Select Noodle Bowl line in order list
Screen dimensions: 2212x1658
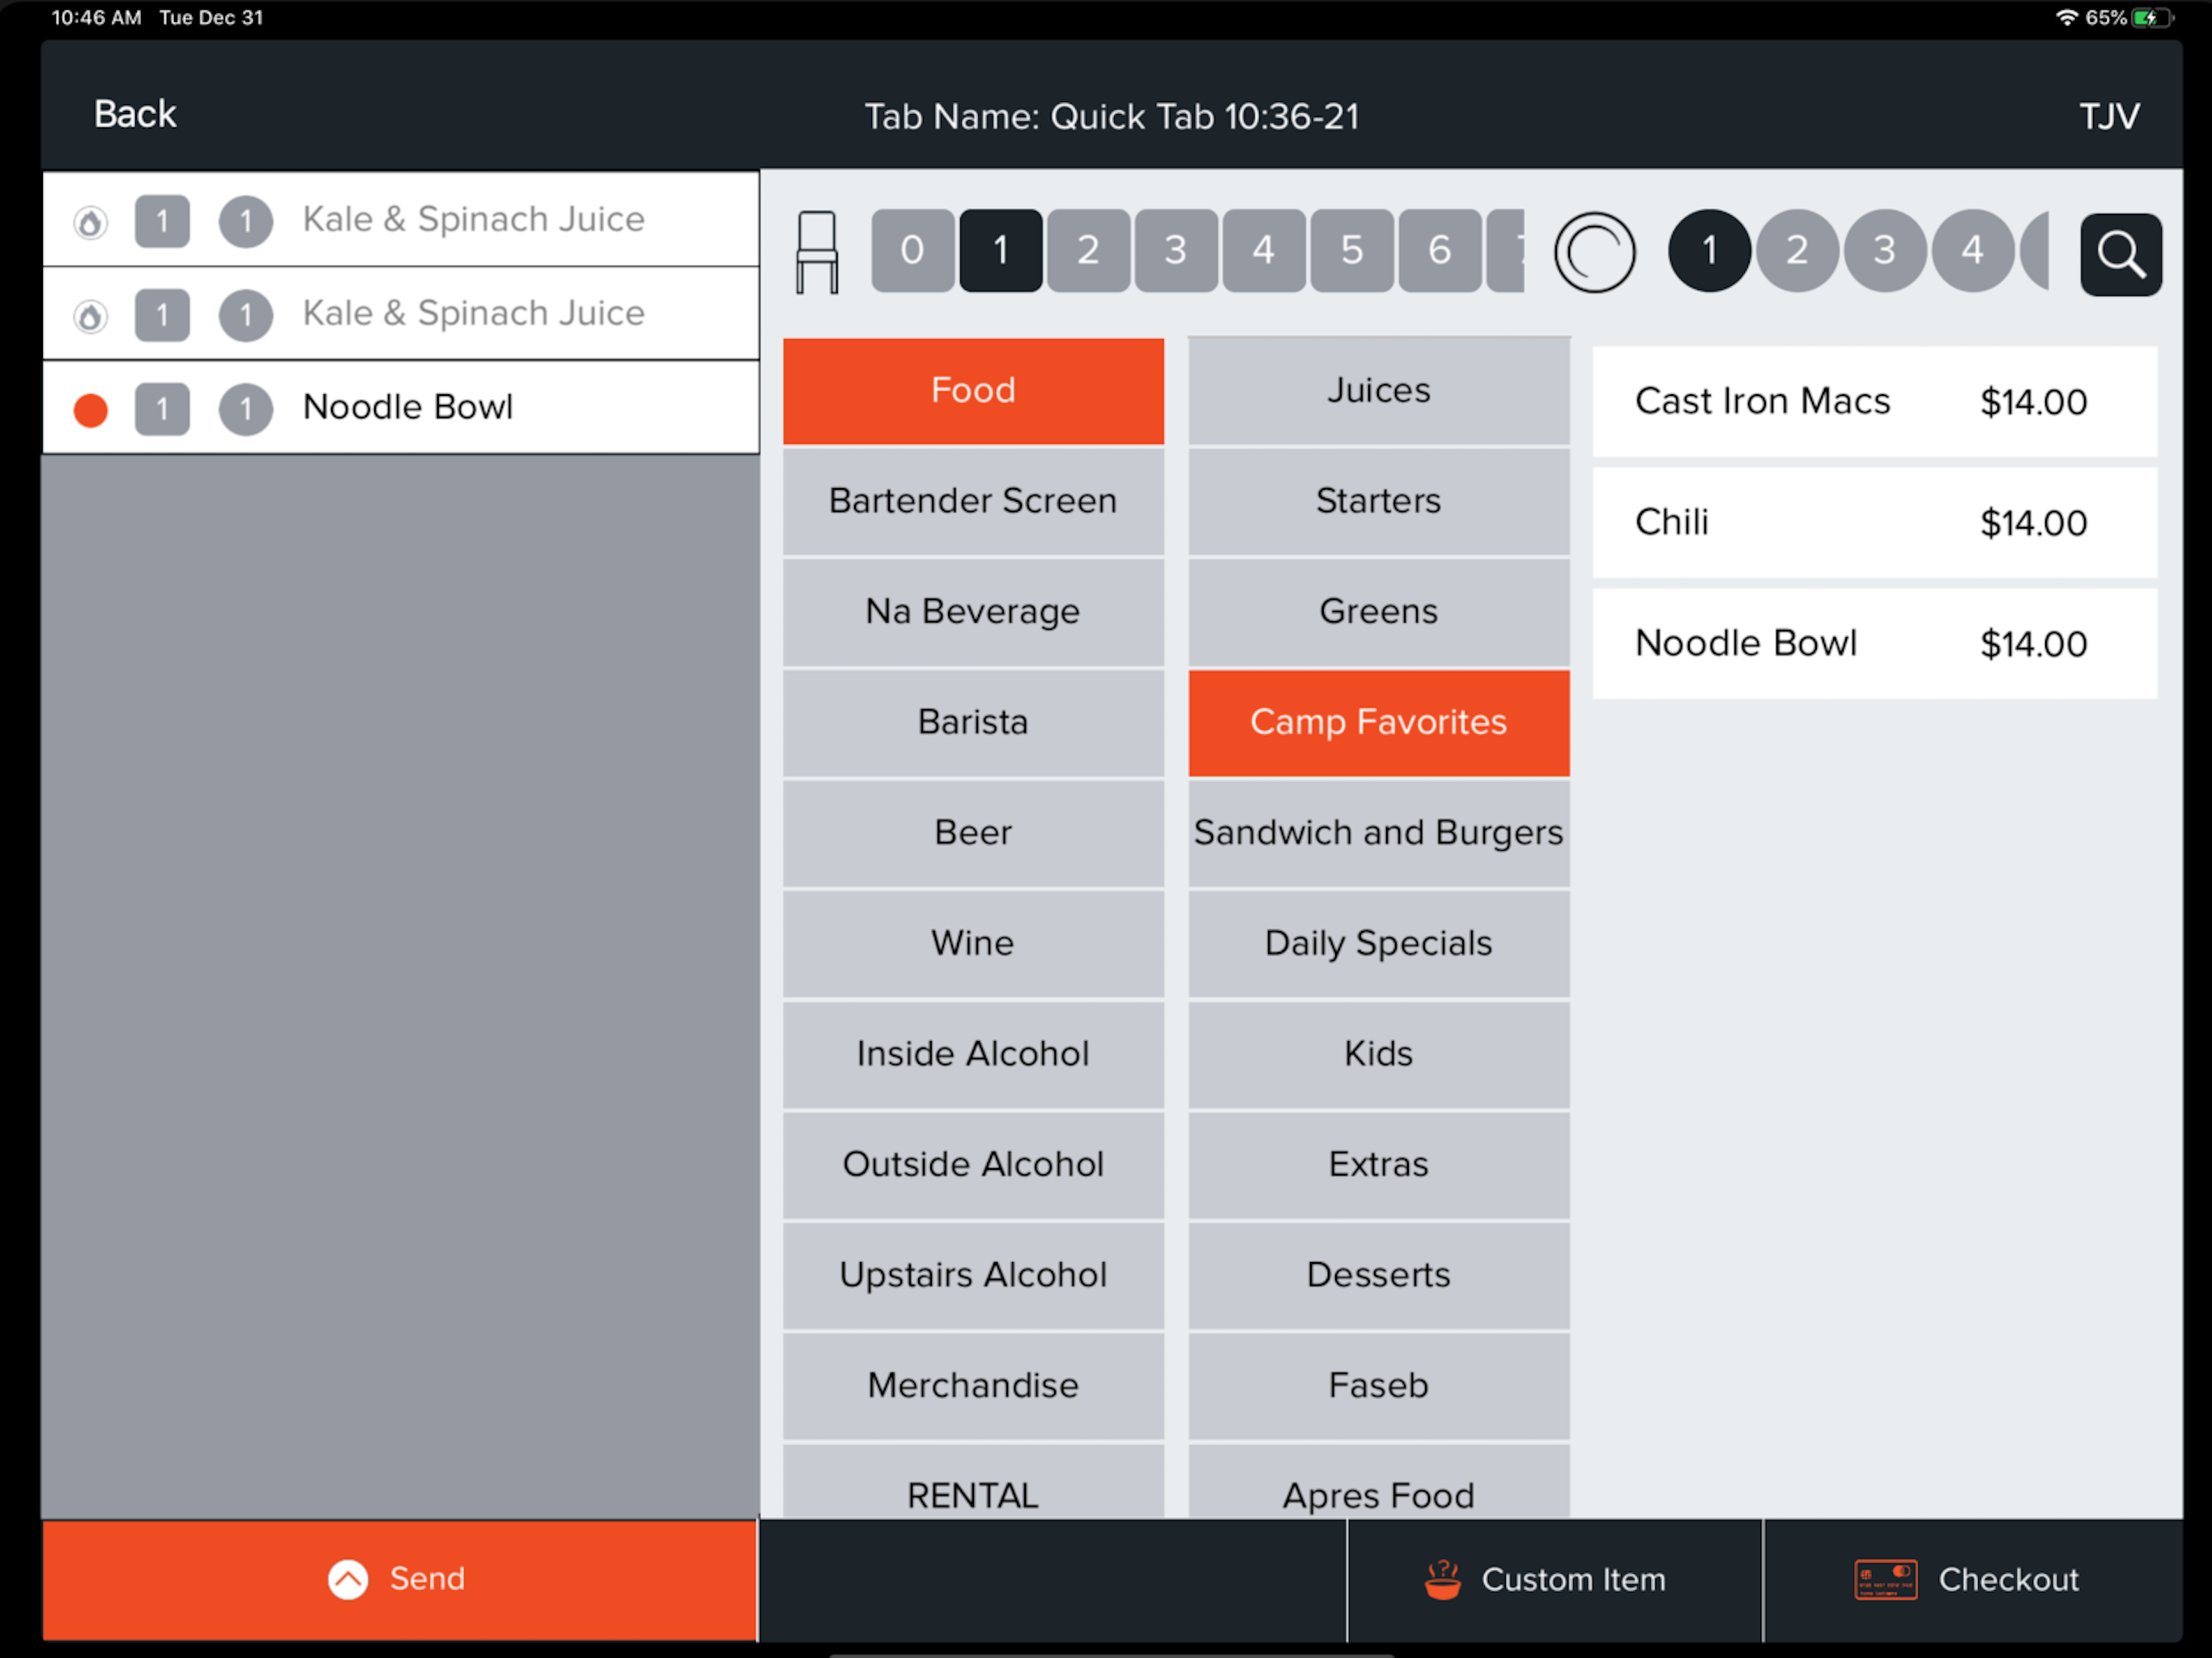pos(400,408)
